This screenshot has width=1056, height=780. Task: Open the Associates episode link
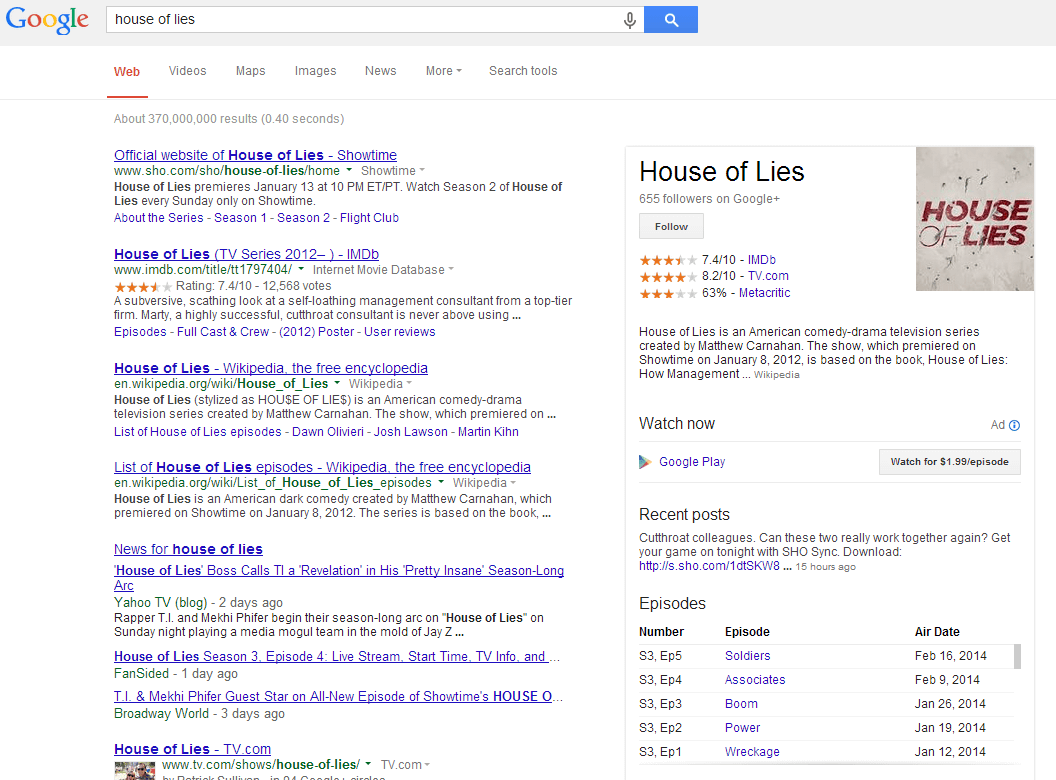755,680
